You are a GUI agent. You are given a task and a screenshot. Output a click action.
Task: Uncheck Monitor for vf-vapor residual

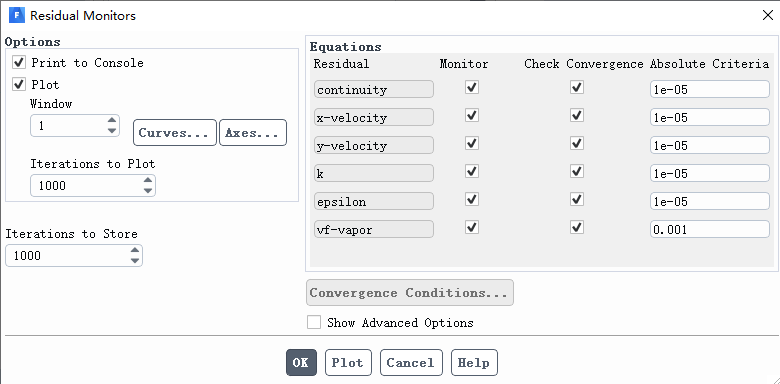click(472, 228)
